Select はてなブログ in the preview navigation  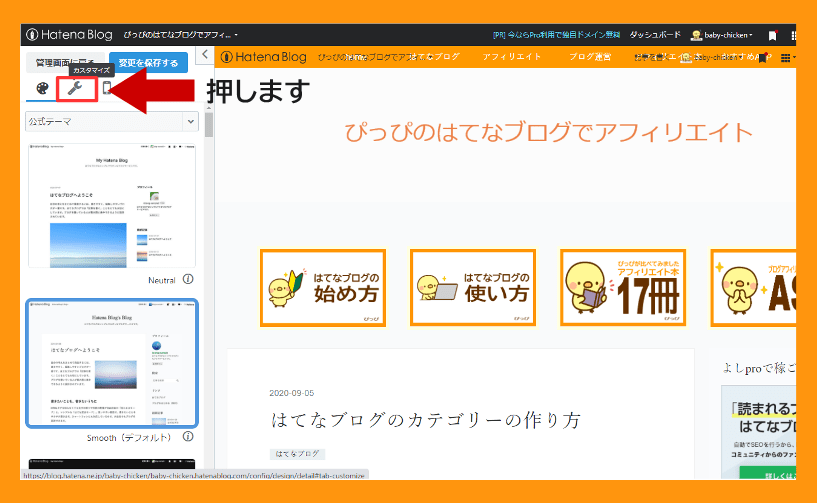pos(434,57)
